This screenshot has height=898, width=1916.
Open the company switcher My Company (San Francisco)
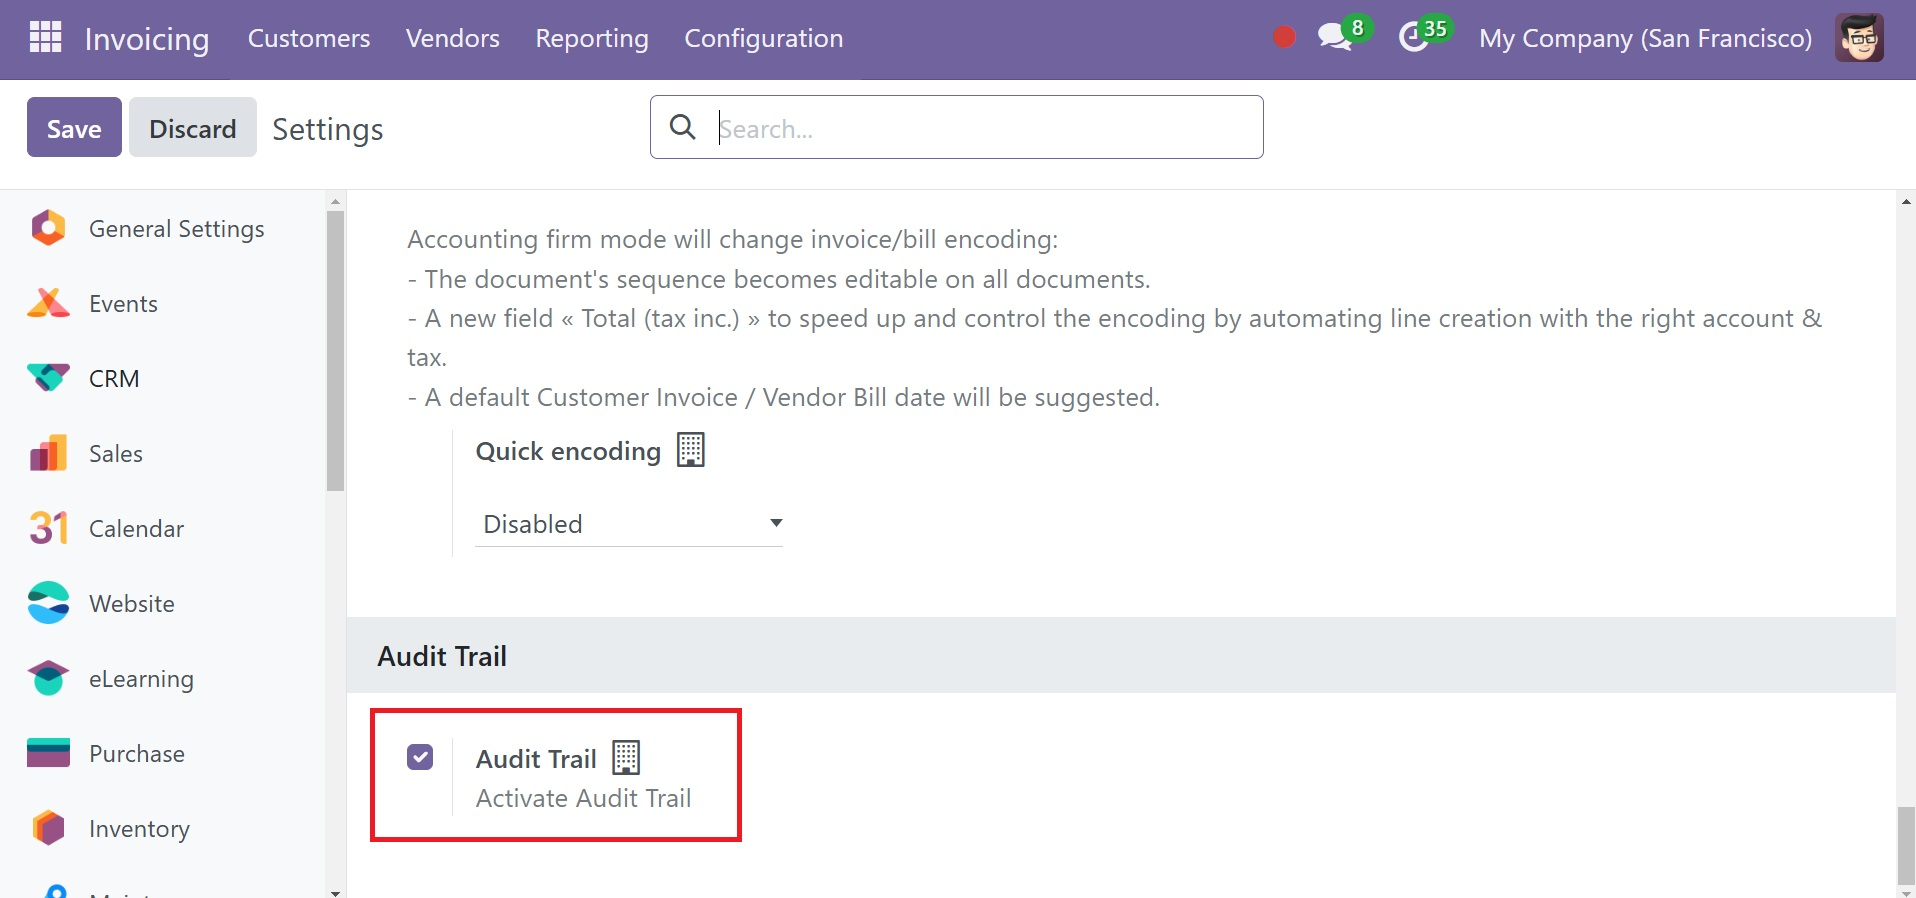coord(1645,38)
